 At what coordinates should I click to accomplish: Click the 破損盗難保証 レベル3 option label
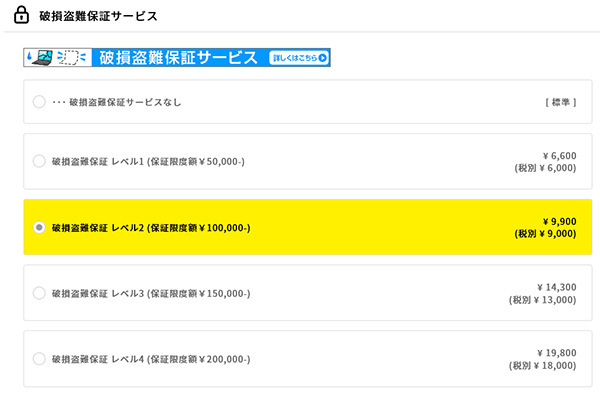151,293
